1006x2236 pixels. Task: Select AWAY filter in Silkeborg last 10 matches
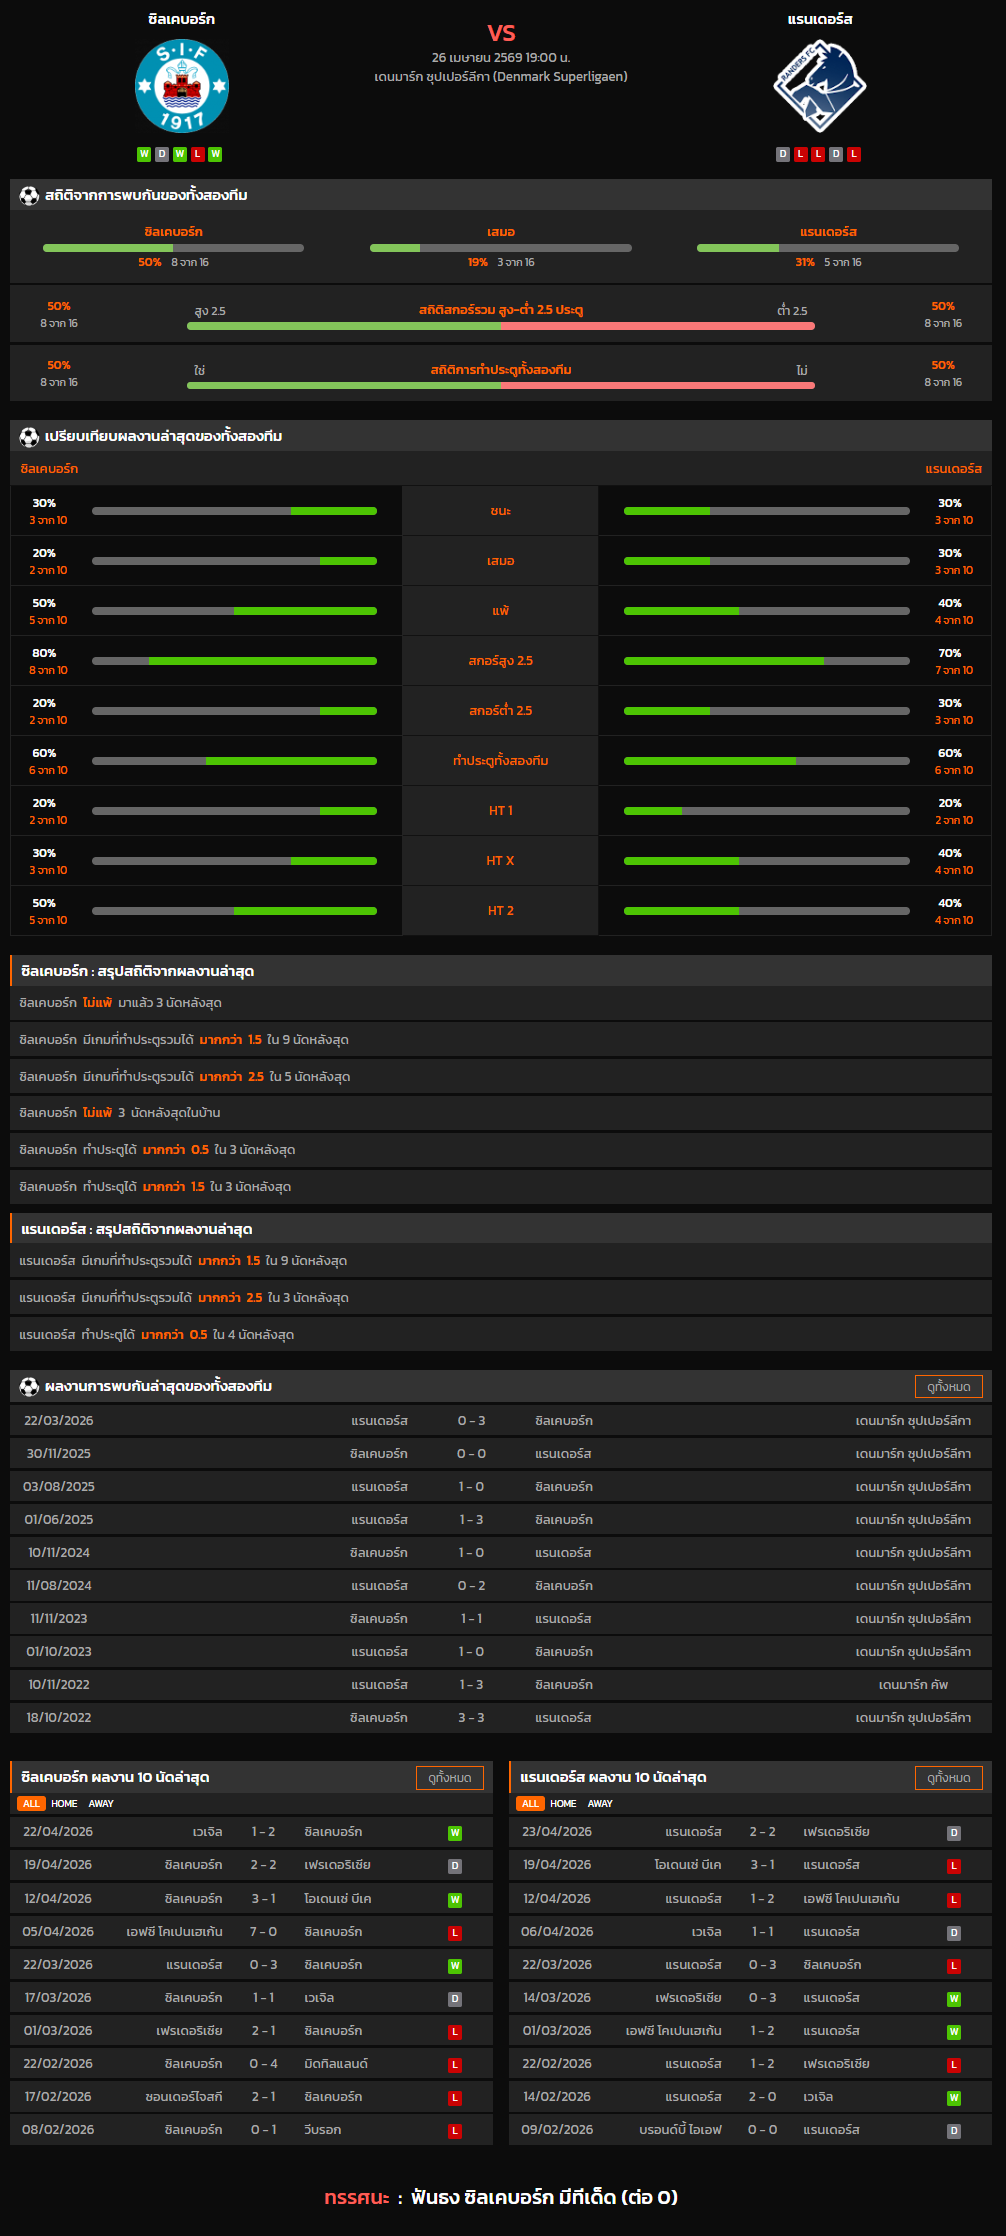[101, 1804]
